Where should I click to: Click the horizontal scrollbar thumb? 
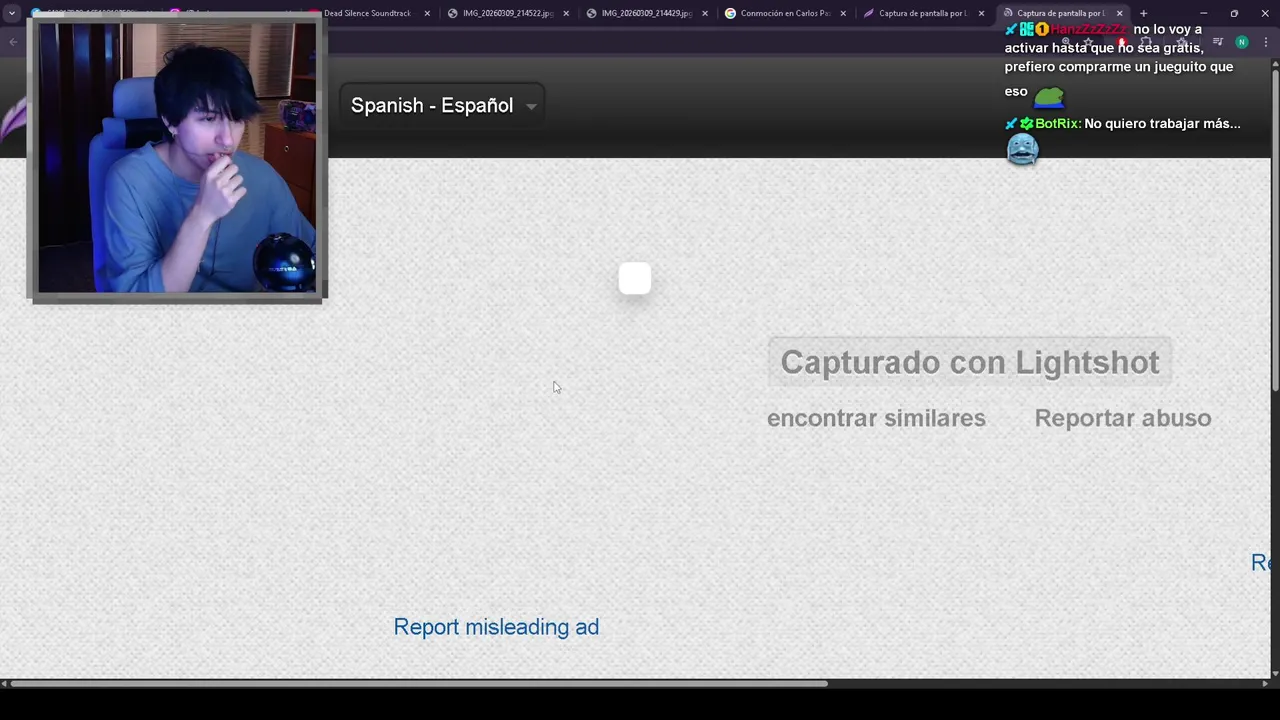pyautogui.click(x=420, y=684)
